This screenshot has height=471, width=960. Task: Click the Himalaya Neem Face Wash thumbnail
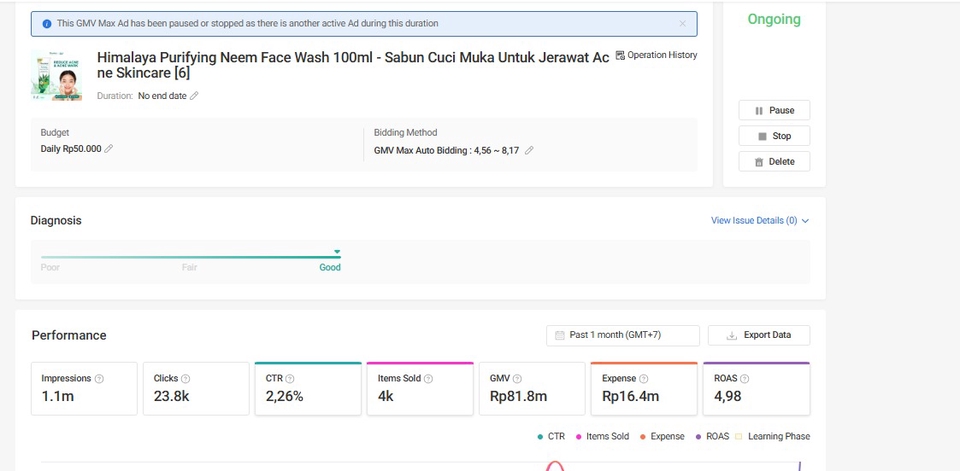pyautogui.click(x=56, y=76)
